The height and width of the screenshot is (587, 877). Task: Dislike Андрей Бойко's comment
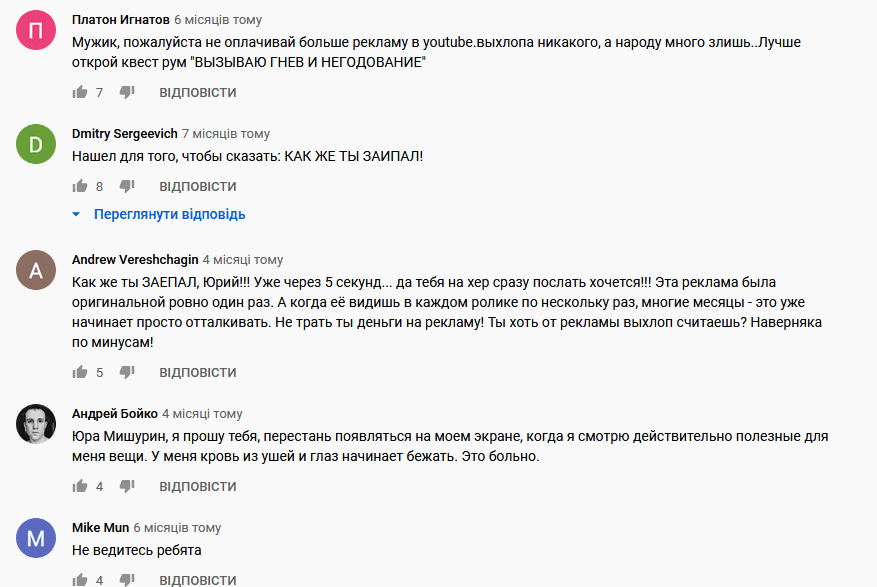(x=127, y=486)
